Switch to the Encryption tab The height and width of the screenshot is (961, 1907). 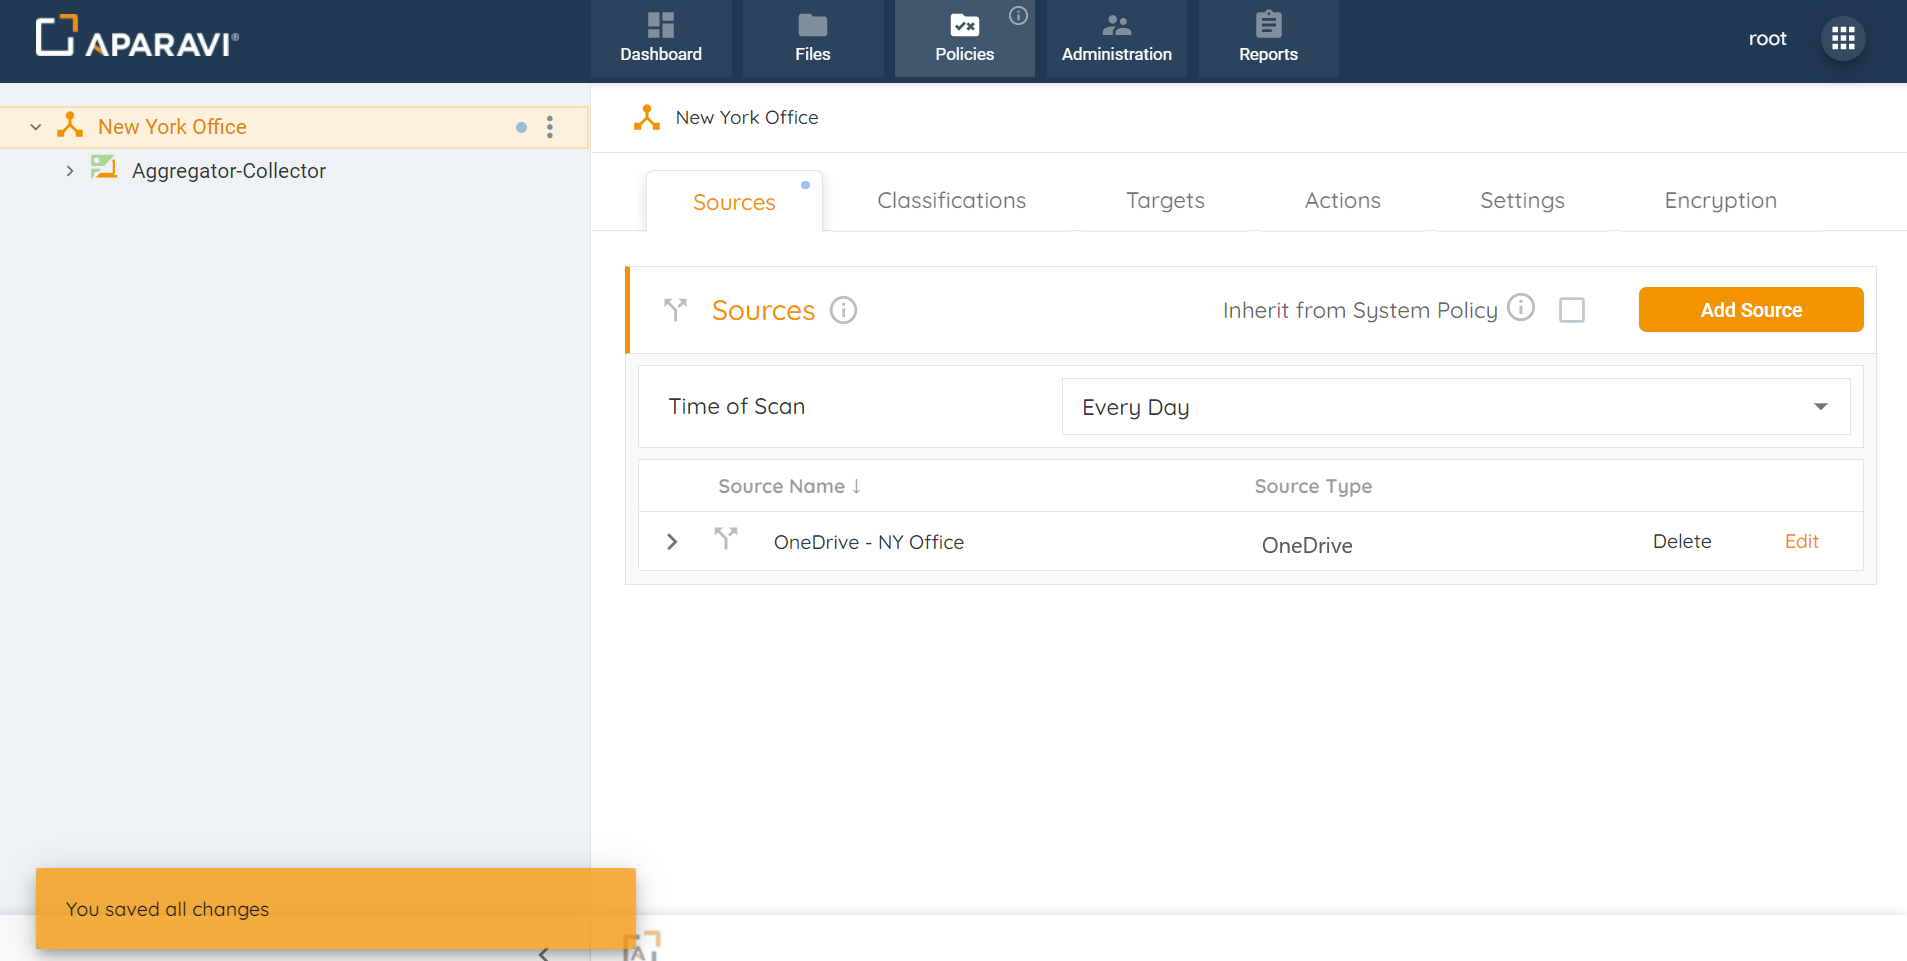1719,201
